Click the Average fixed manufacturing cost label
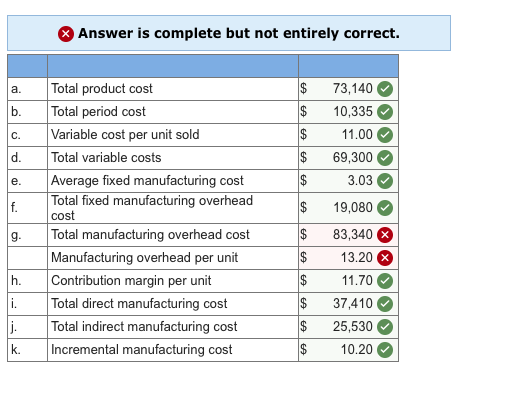This screenshot has width=506, height=393. 147,181
